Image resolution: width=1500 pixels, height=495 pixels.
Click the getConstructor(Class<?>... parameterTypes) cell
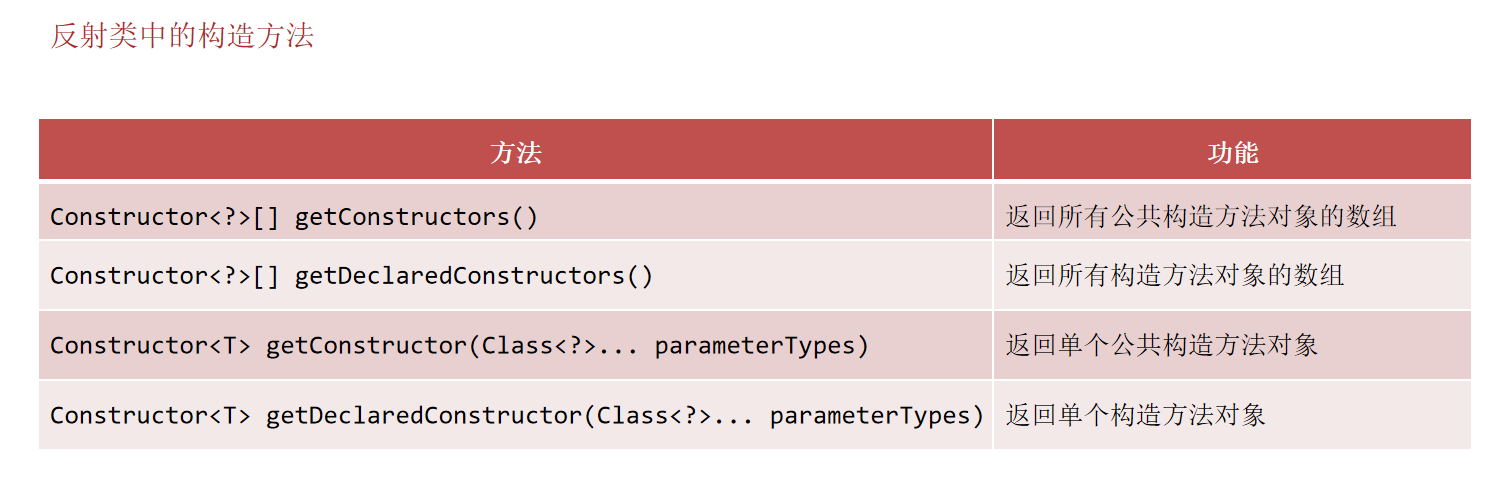(567, 346)
